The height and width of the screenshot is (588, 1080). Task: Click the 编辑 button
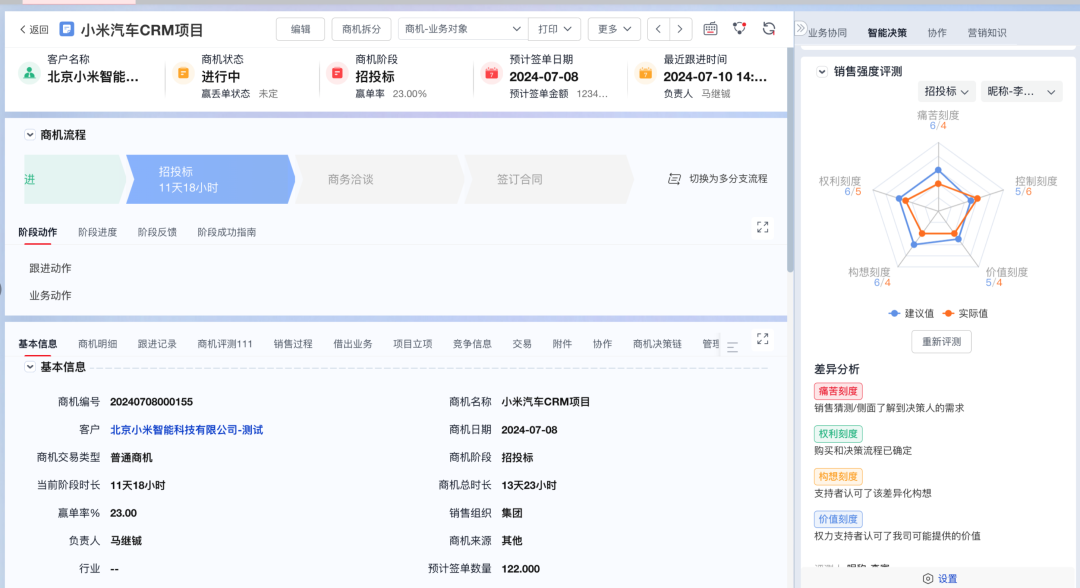(300, 29)
